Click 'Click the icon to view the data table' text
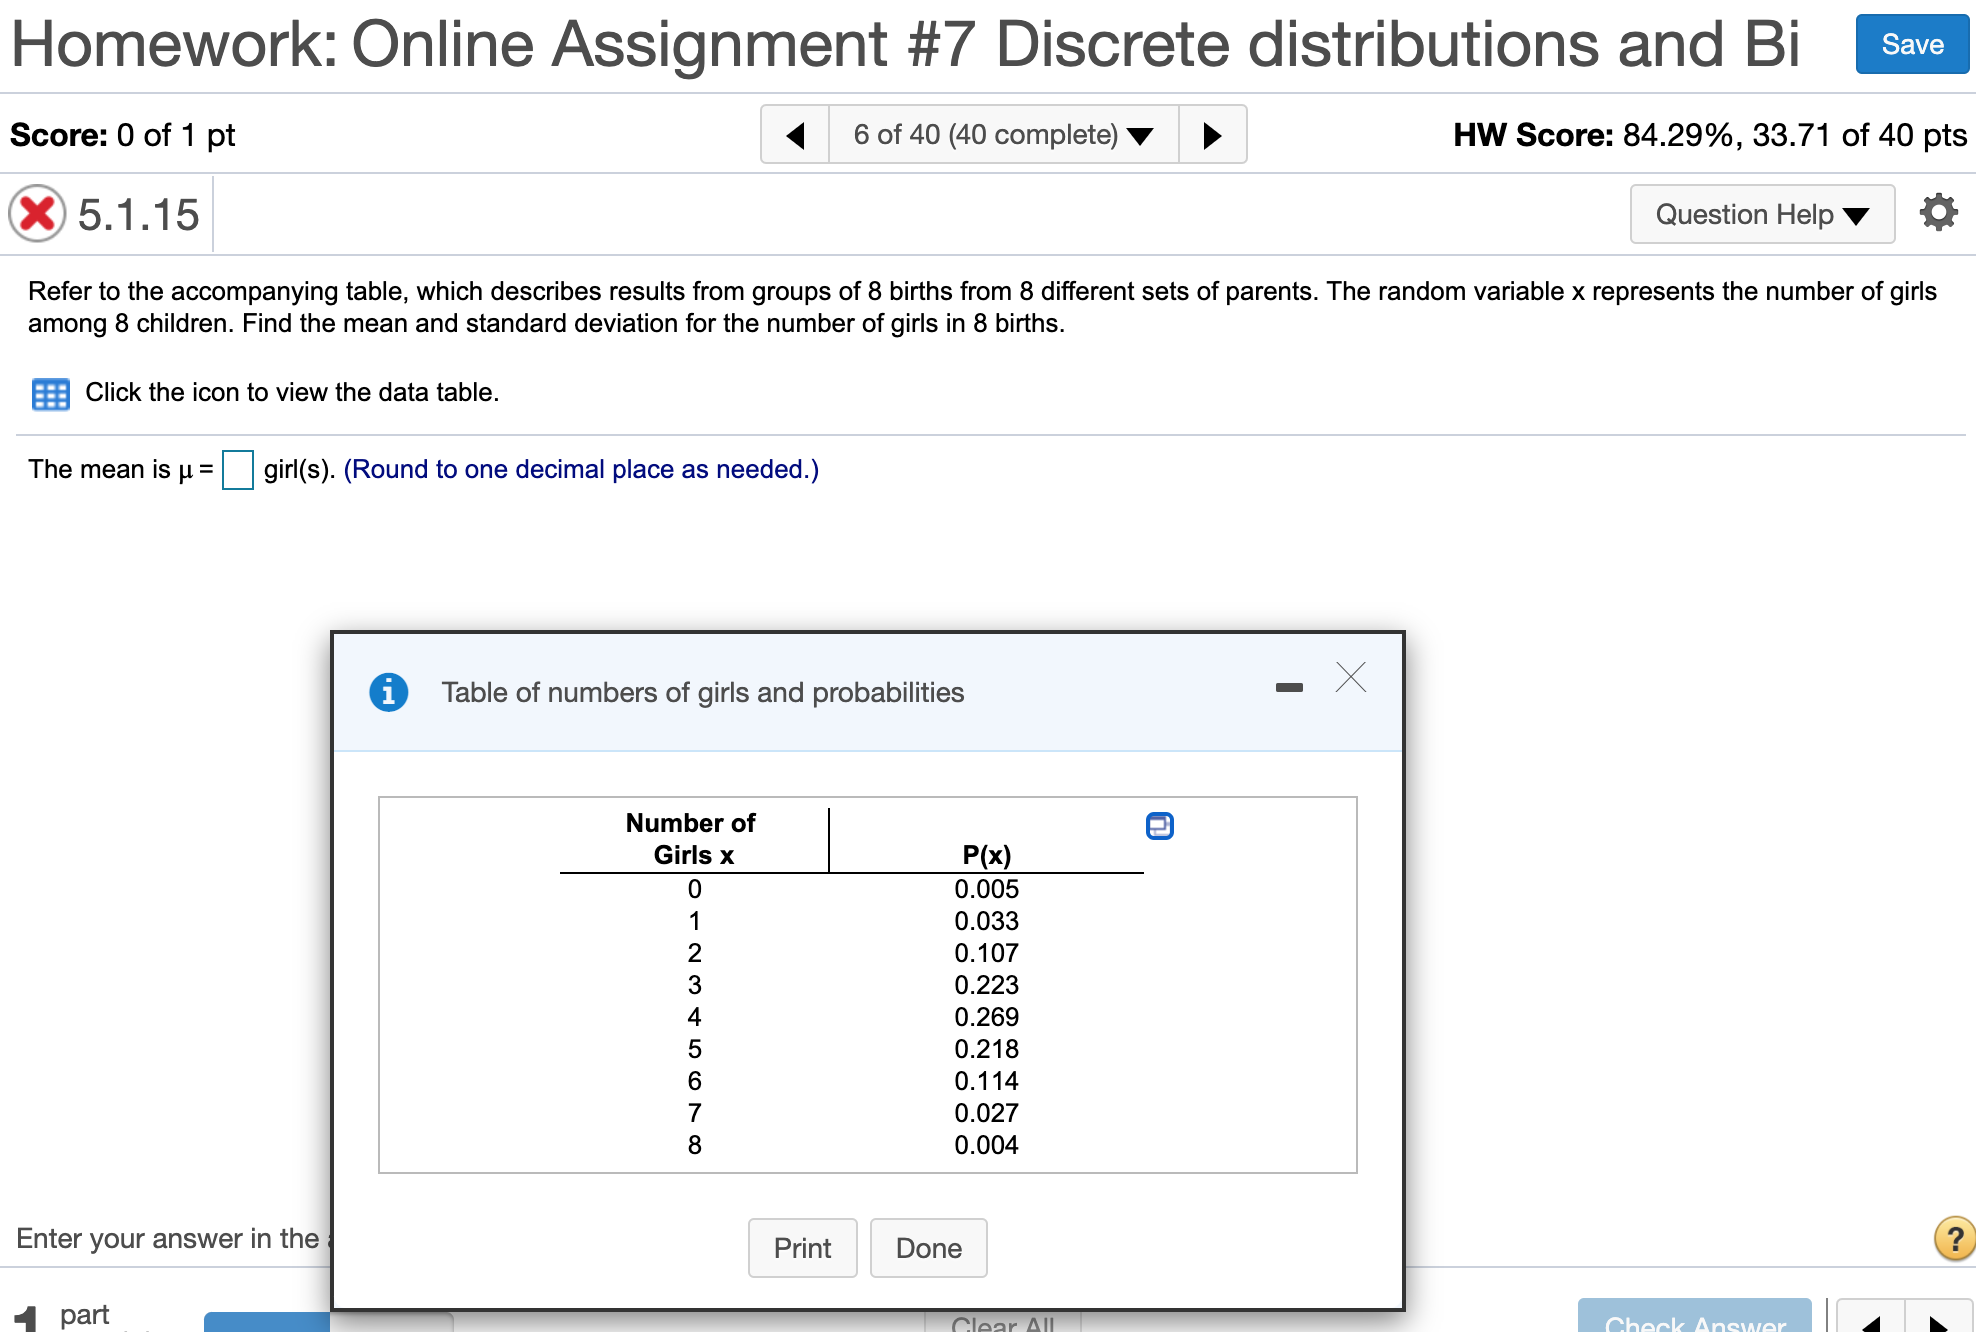The image size is (1976, 1332). (x=292, y=392)
